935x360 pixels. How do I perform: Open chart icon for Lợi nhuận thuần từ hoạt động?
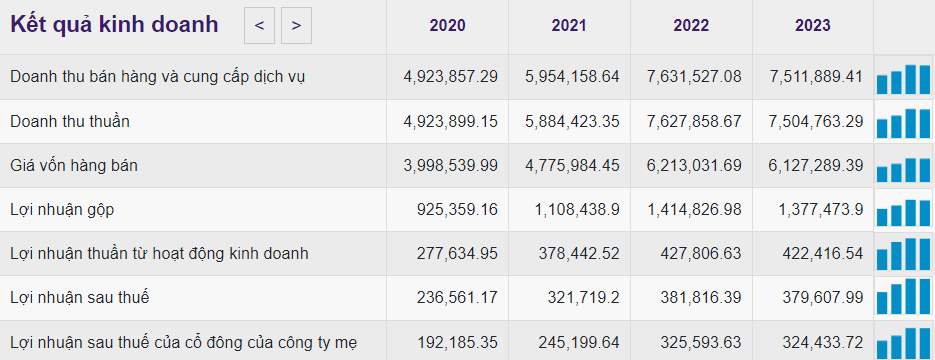click(x=903, y=255)
